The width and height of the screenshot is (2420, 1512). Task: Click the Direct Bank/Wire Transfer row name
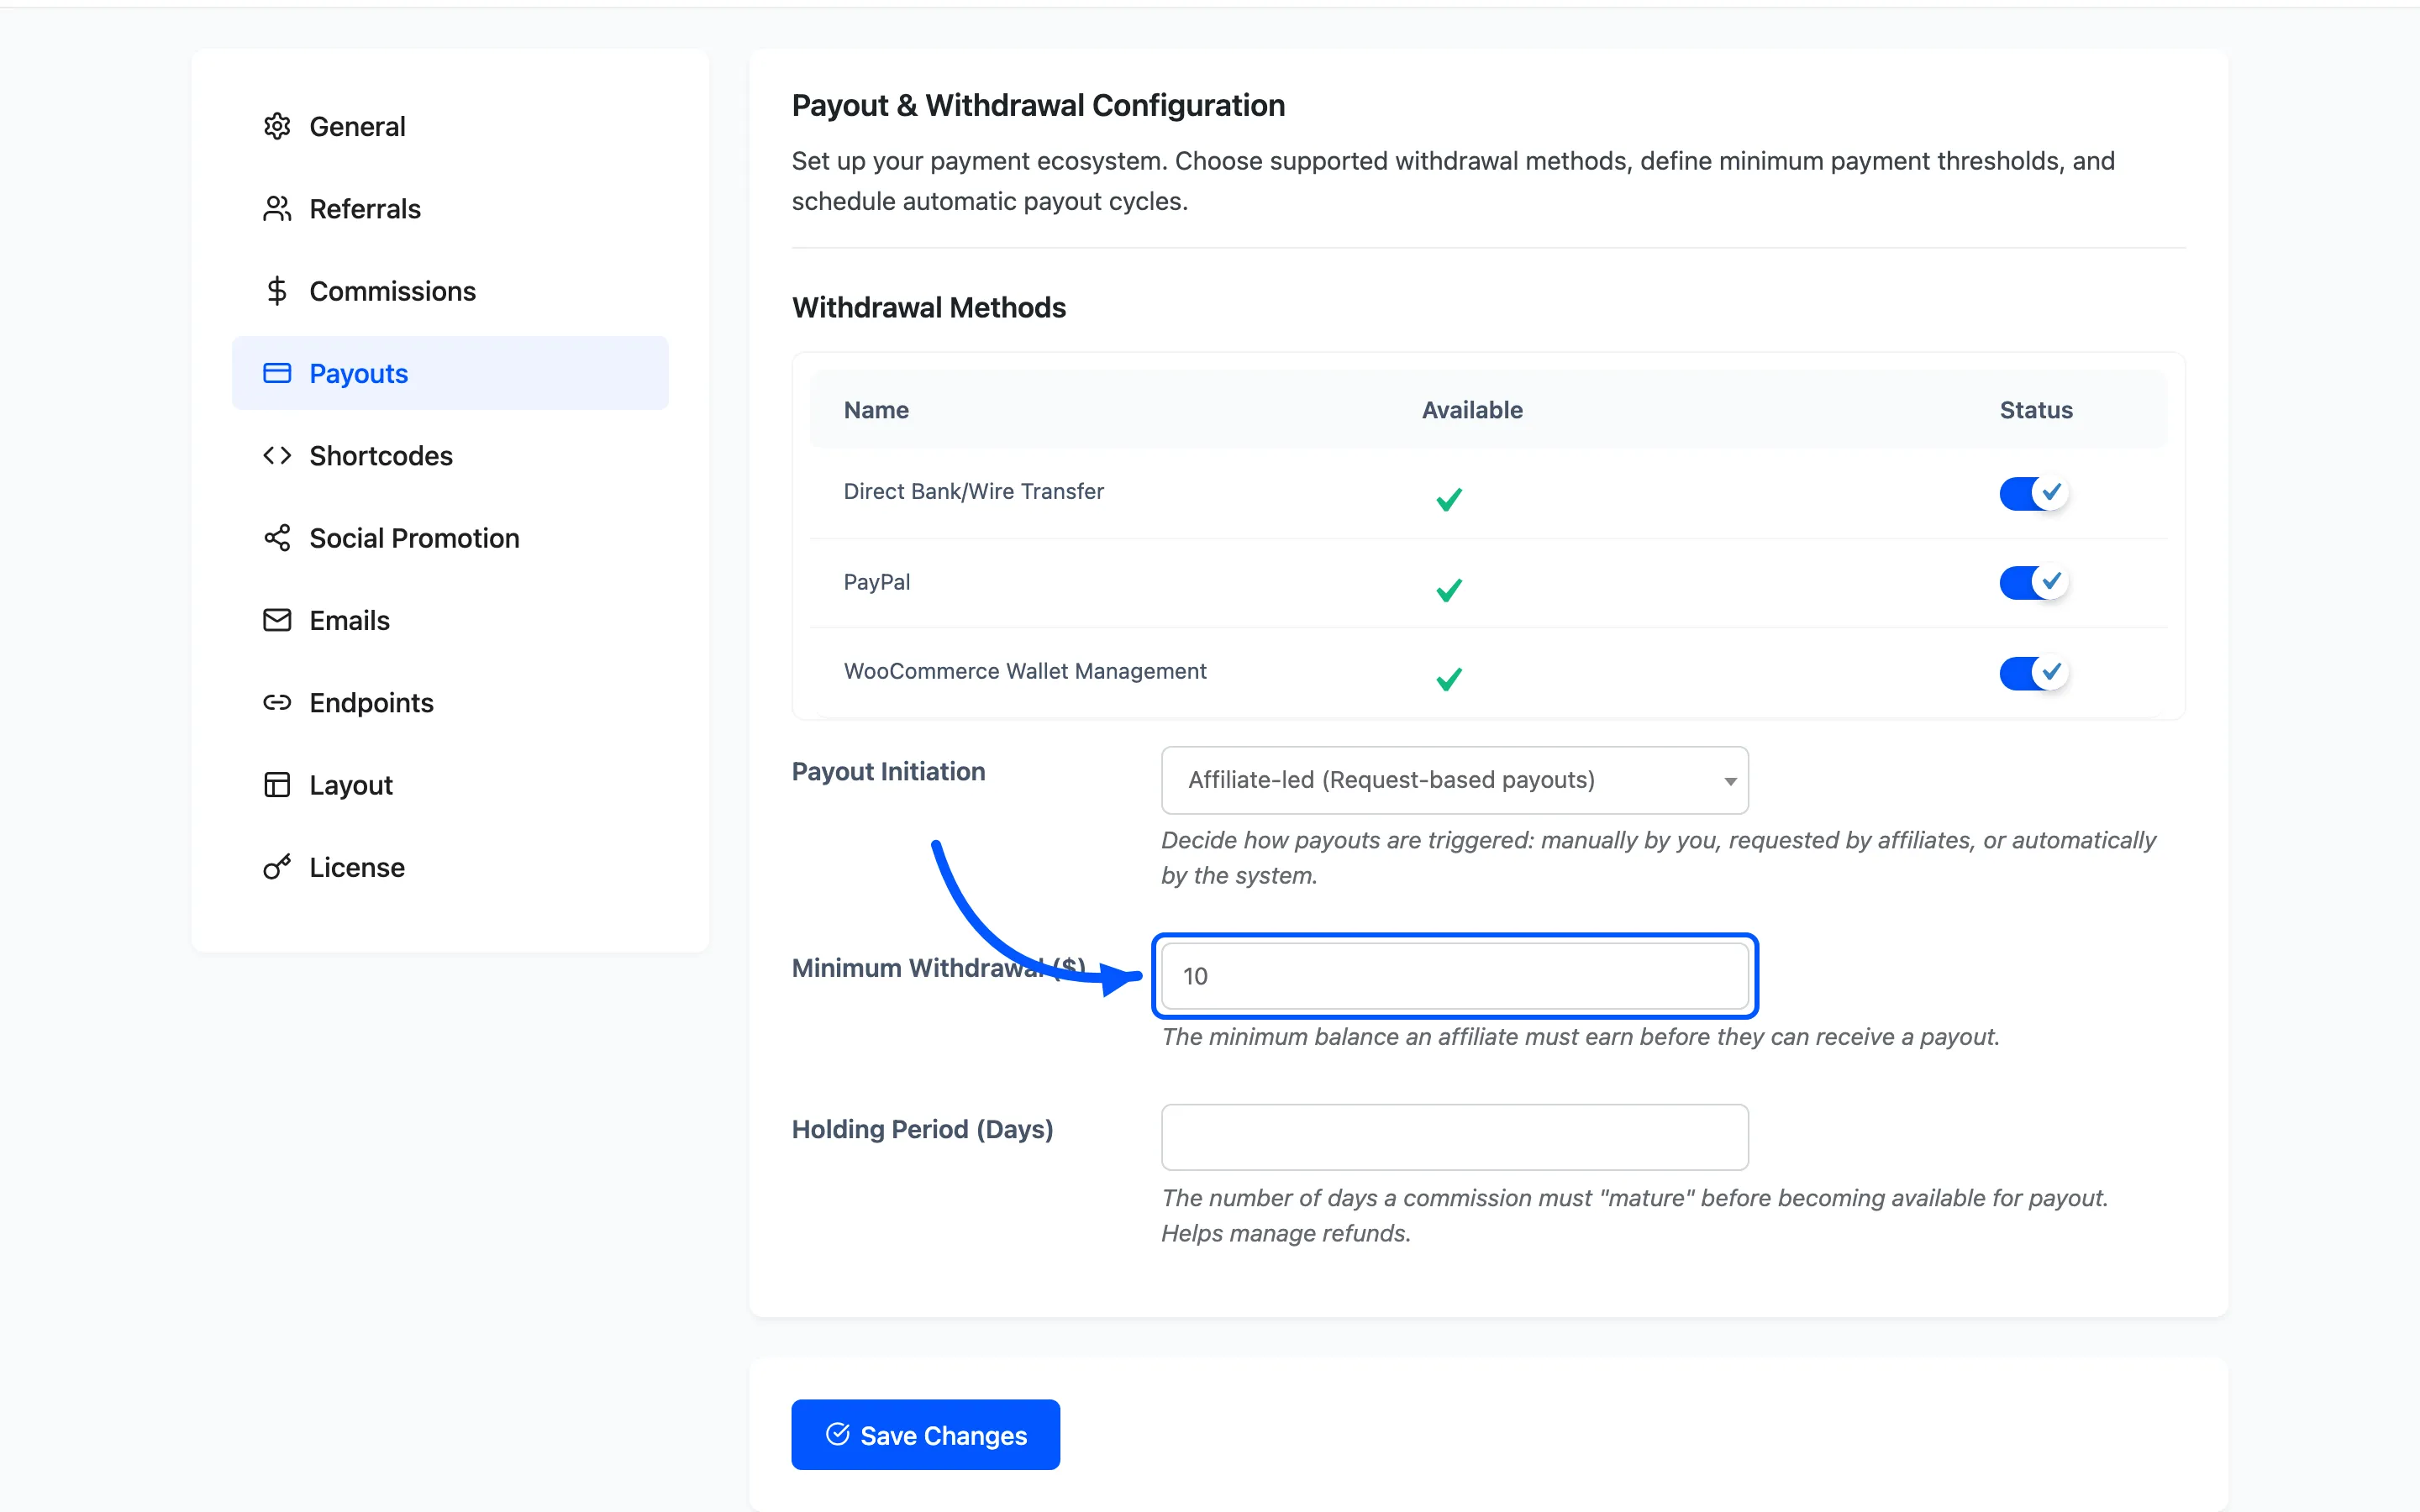[x=973, y=491]
